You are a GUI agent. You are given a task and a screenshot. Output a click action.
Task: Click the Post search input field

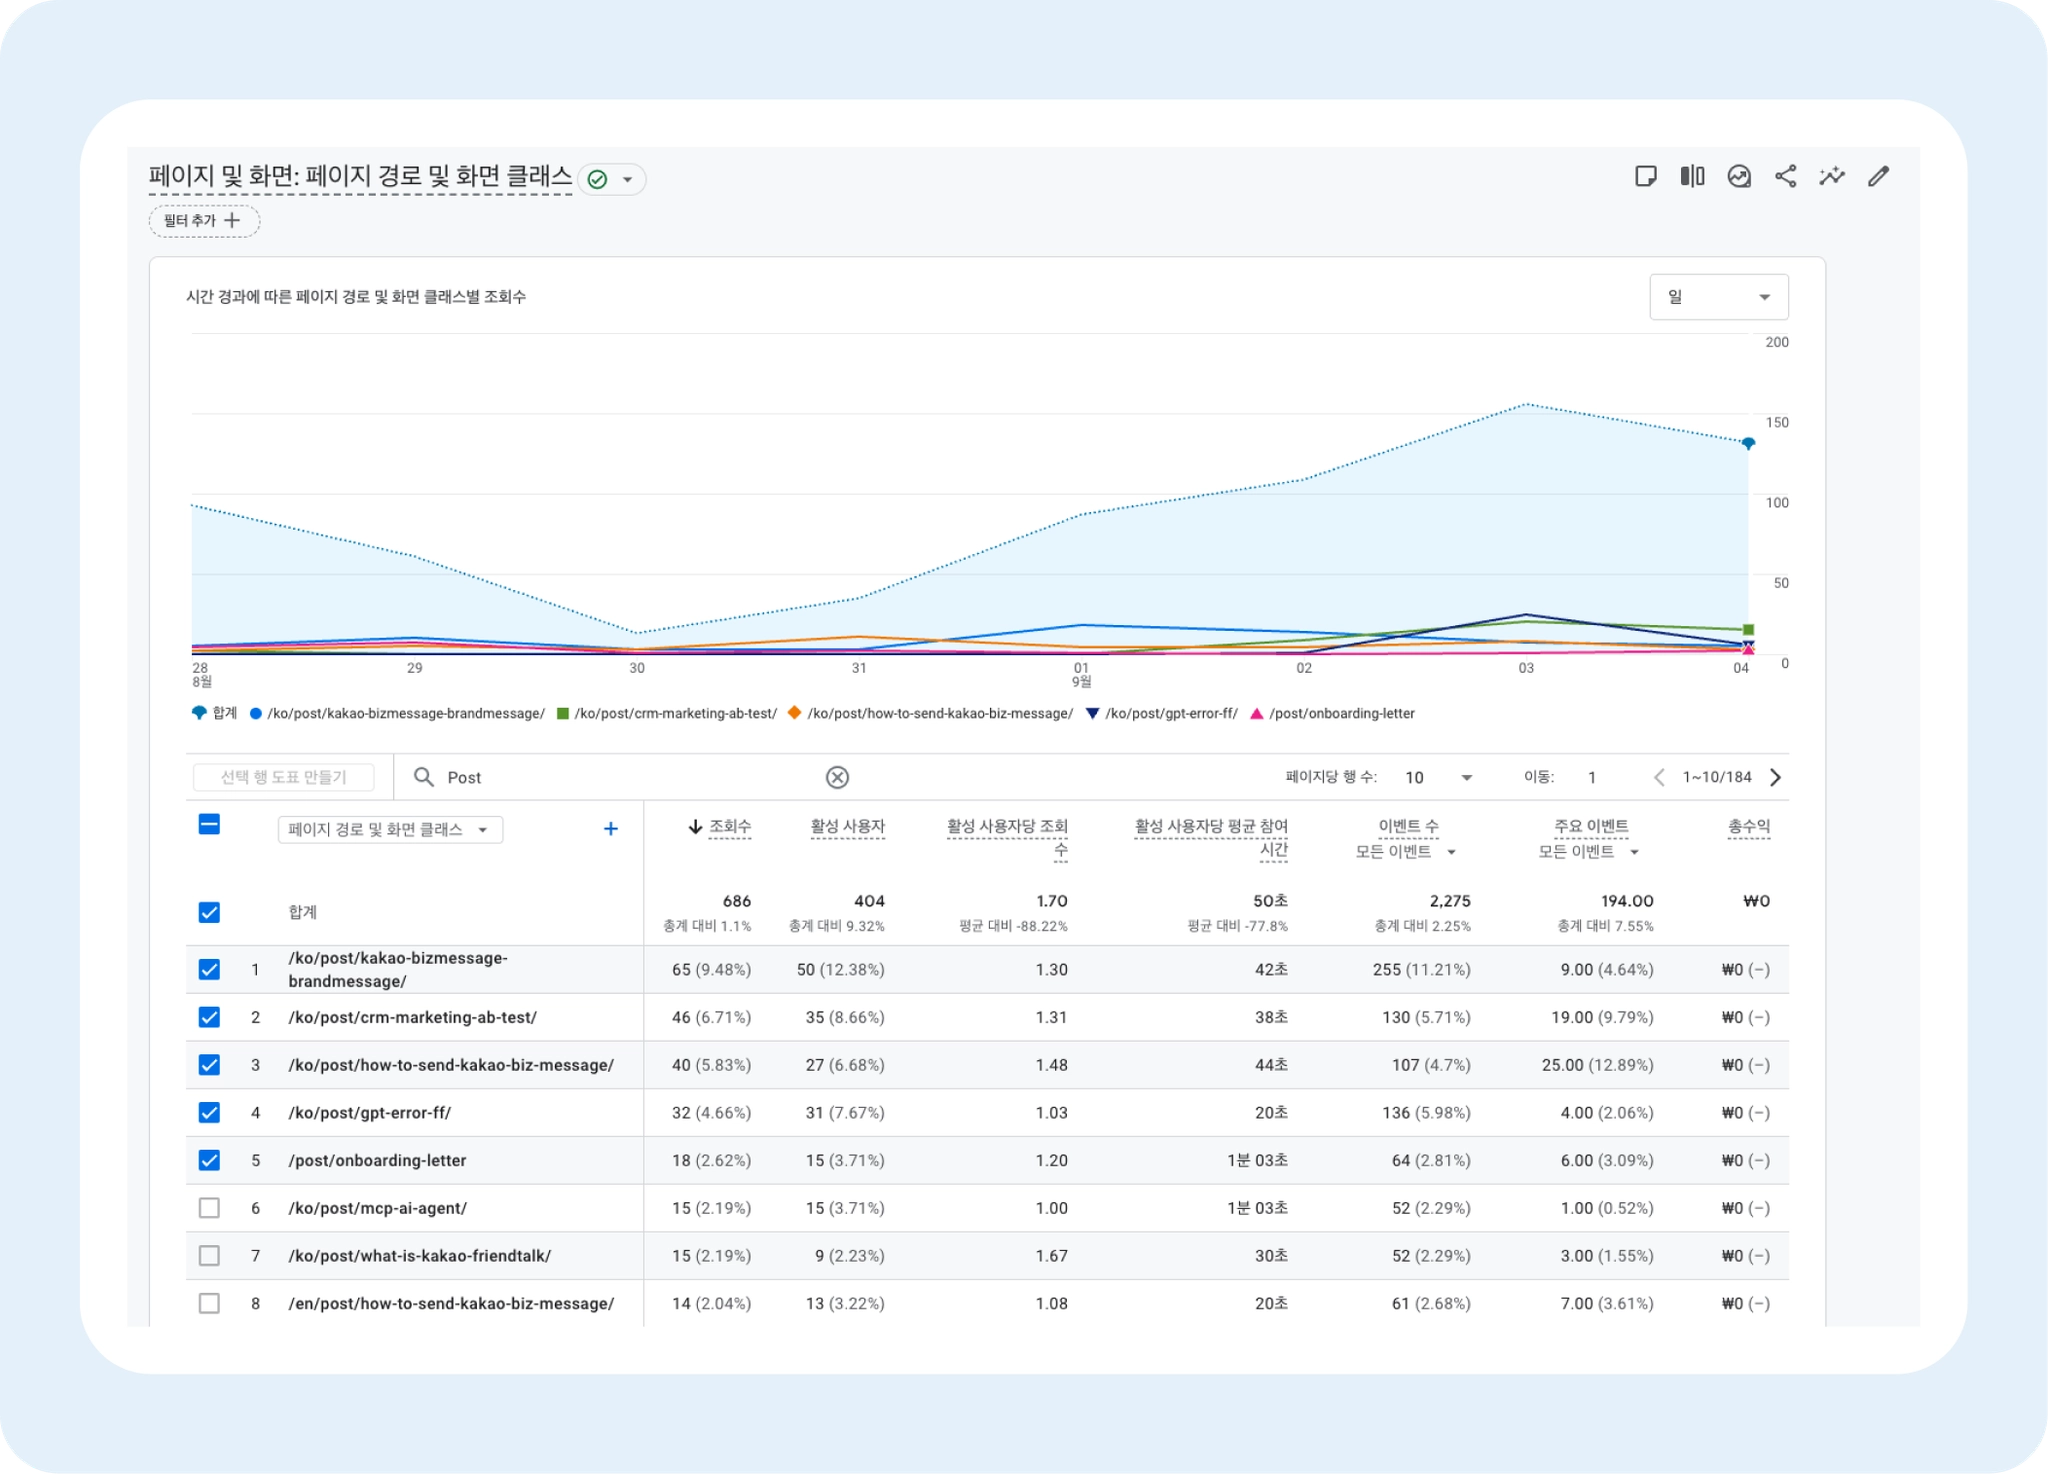coord(620,777)
